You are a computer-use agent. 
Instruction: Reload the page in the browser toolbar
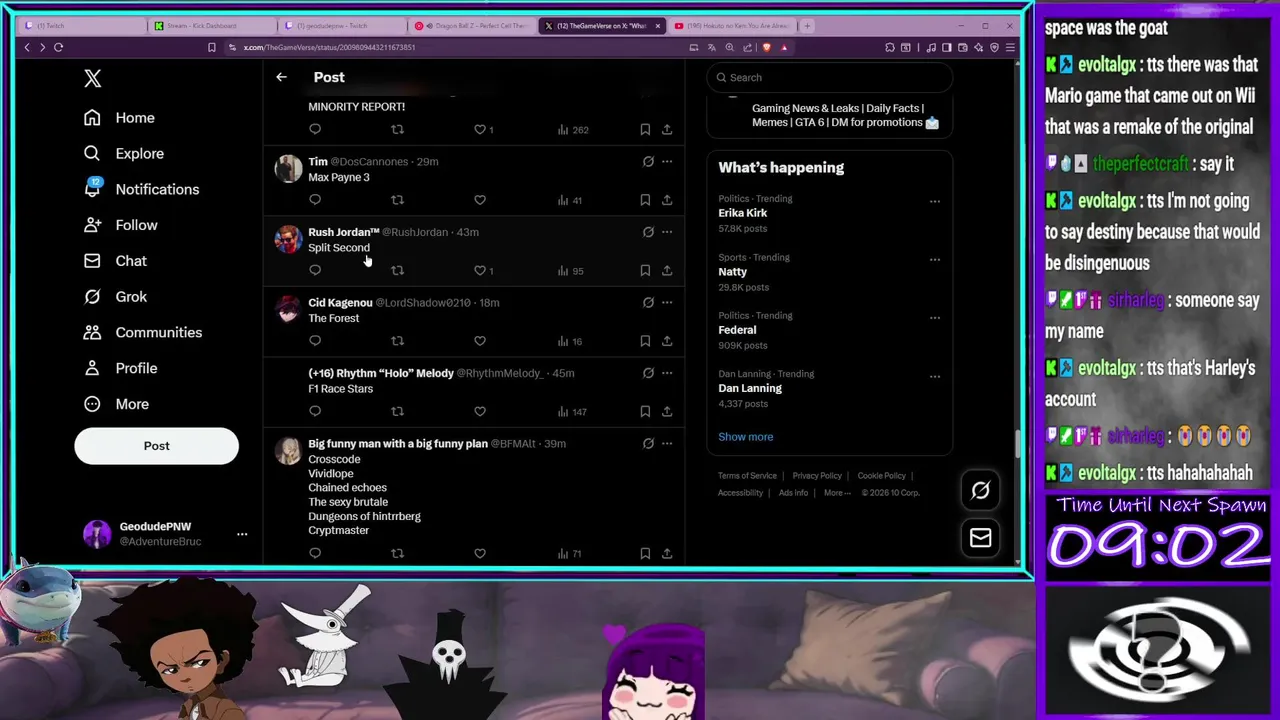point(59,47)
